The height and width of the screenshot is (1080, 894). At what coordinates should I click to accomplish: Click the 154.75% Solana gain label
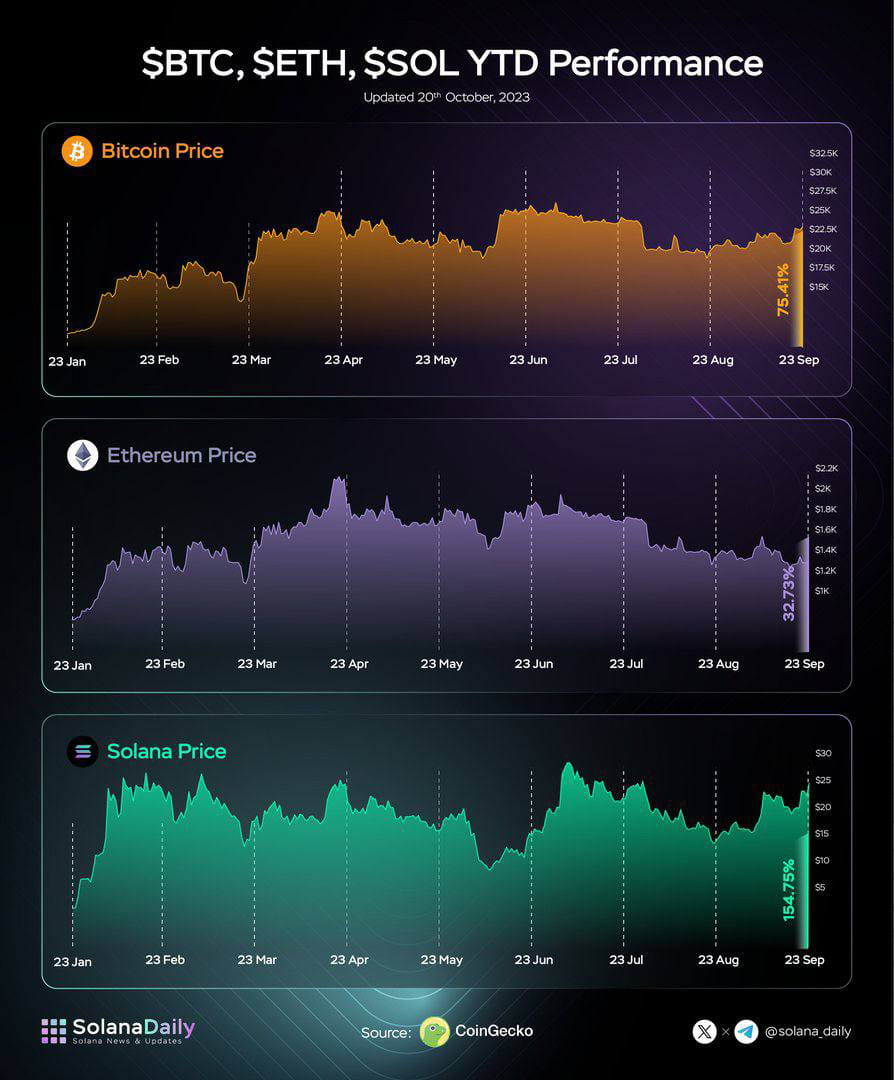(789, 890)
